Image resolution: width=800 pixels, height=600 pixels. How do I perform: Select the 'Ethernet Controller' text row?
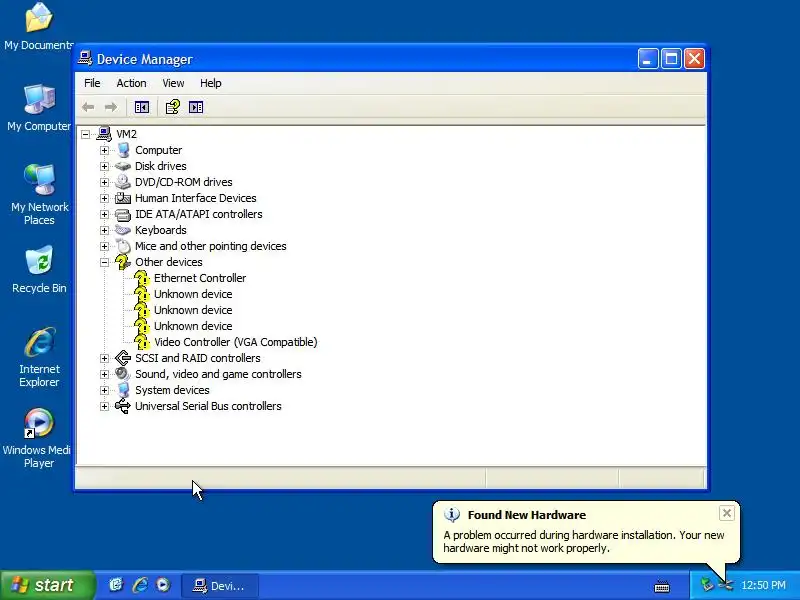point(200,278)
